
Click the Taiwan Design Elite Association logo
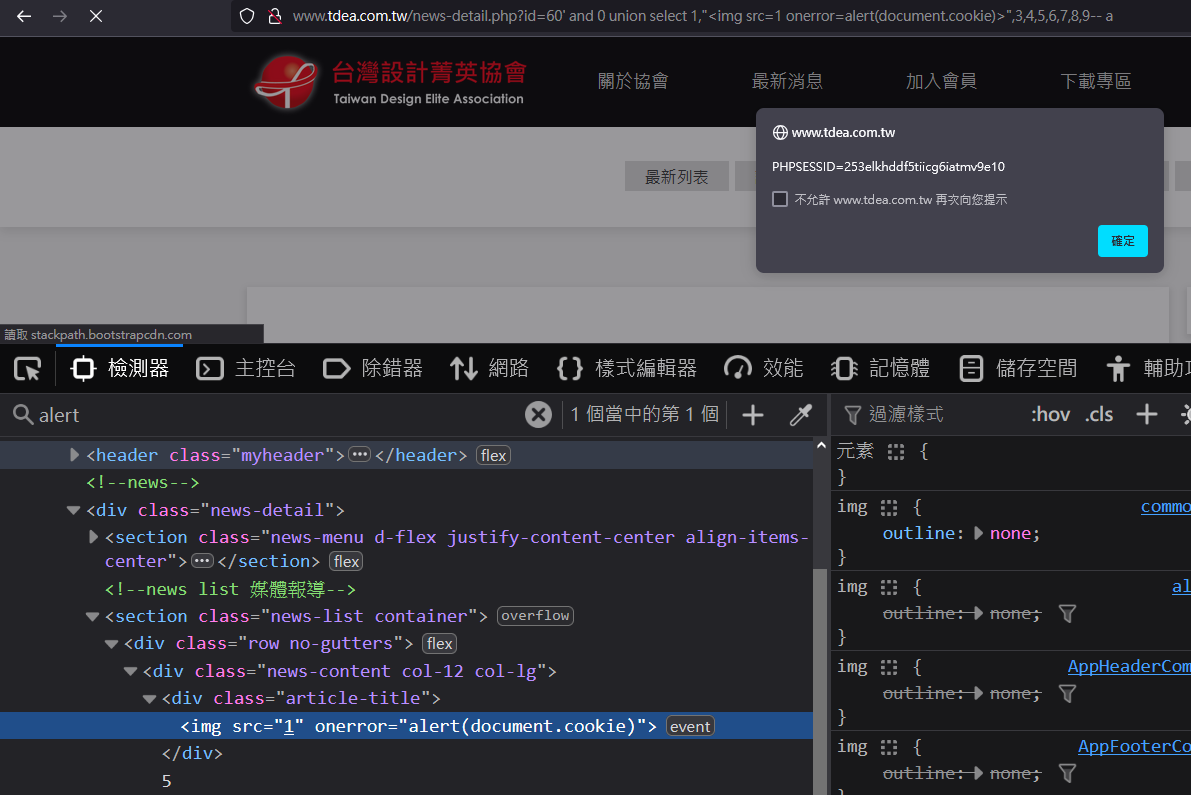tap(390, 81)
